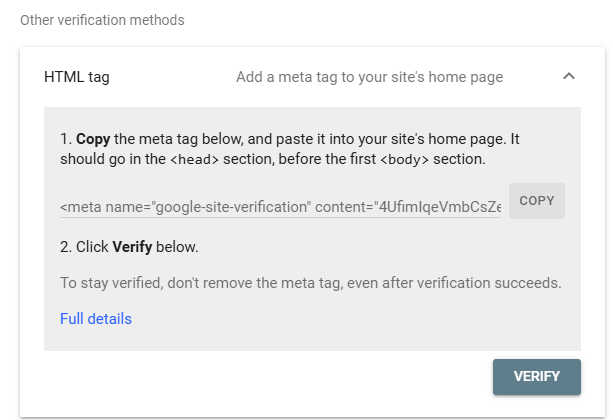Click the meta tag code field
Image resolution: width=613 pixels, height=420 pixels.
(x=280, y=207)
